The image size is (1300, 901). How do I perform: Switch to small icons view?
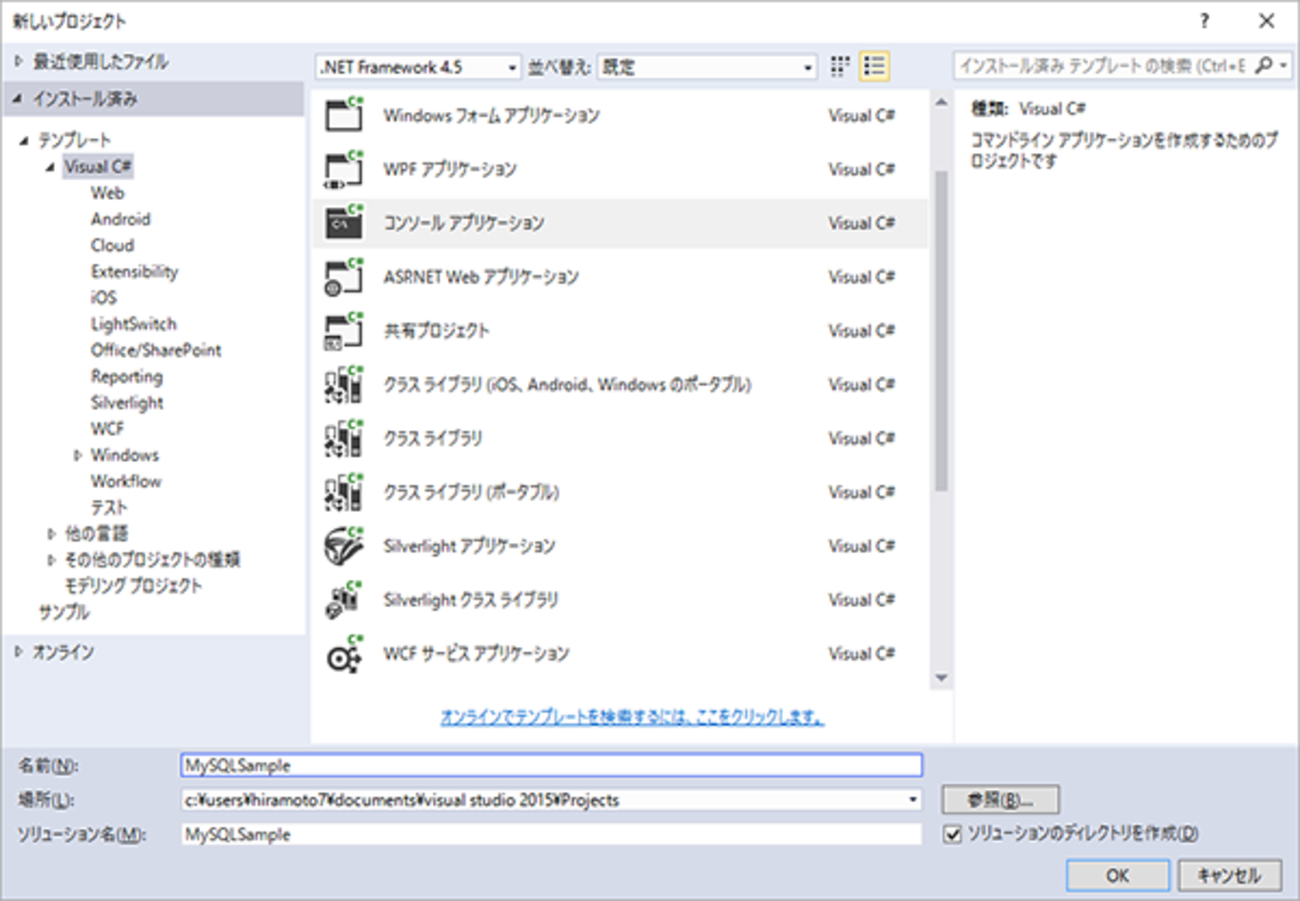click(x=841, y=67)
